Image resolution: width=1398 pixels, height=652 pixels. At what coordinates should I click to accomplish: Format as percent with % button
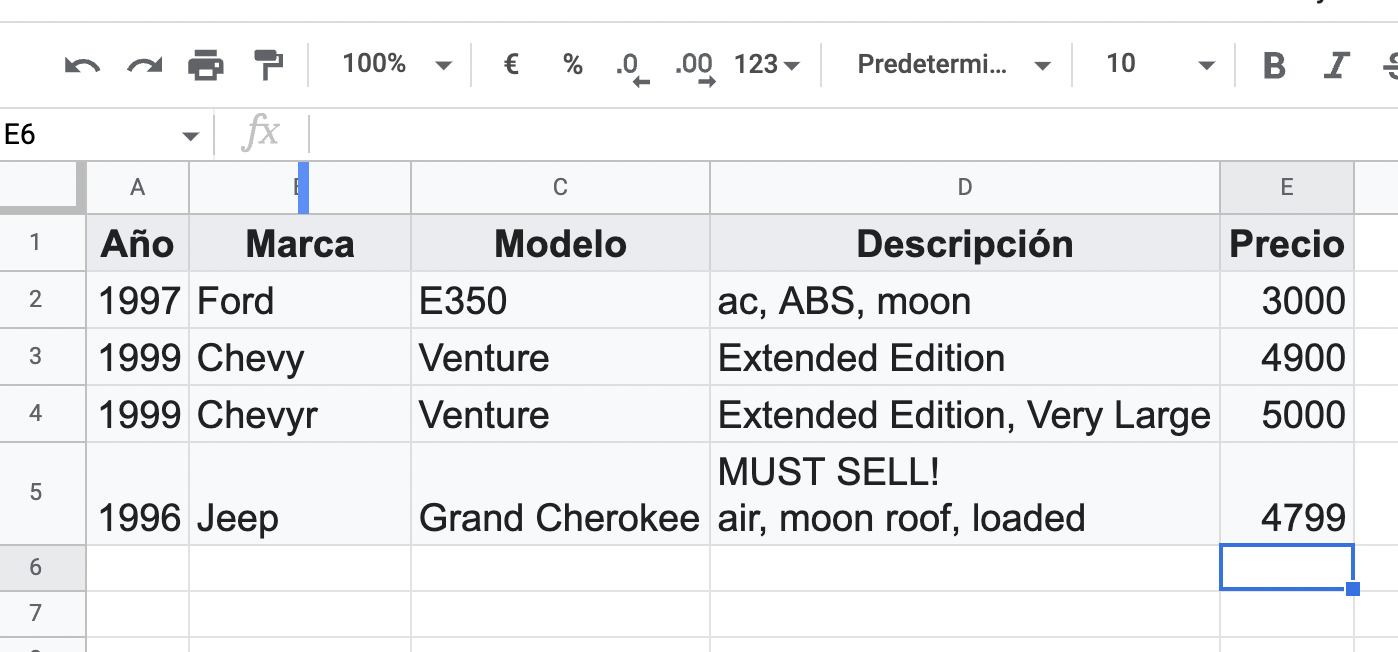coord(572,65)
